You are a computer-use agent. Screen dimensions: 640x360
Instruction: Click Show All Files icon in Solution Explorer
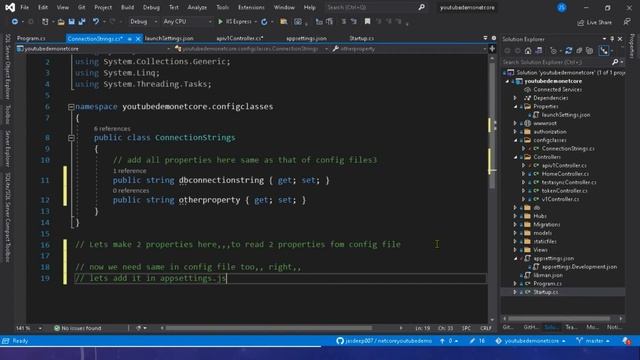tap(589, 51)
